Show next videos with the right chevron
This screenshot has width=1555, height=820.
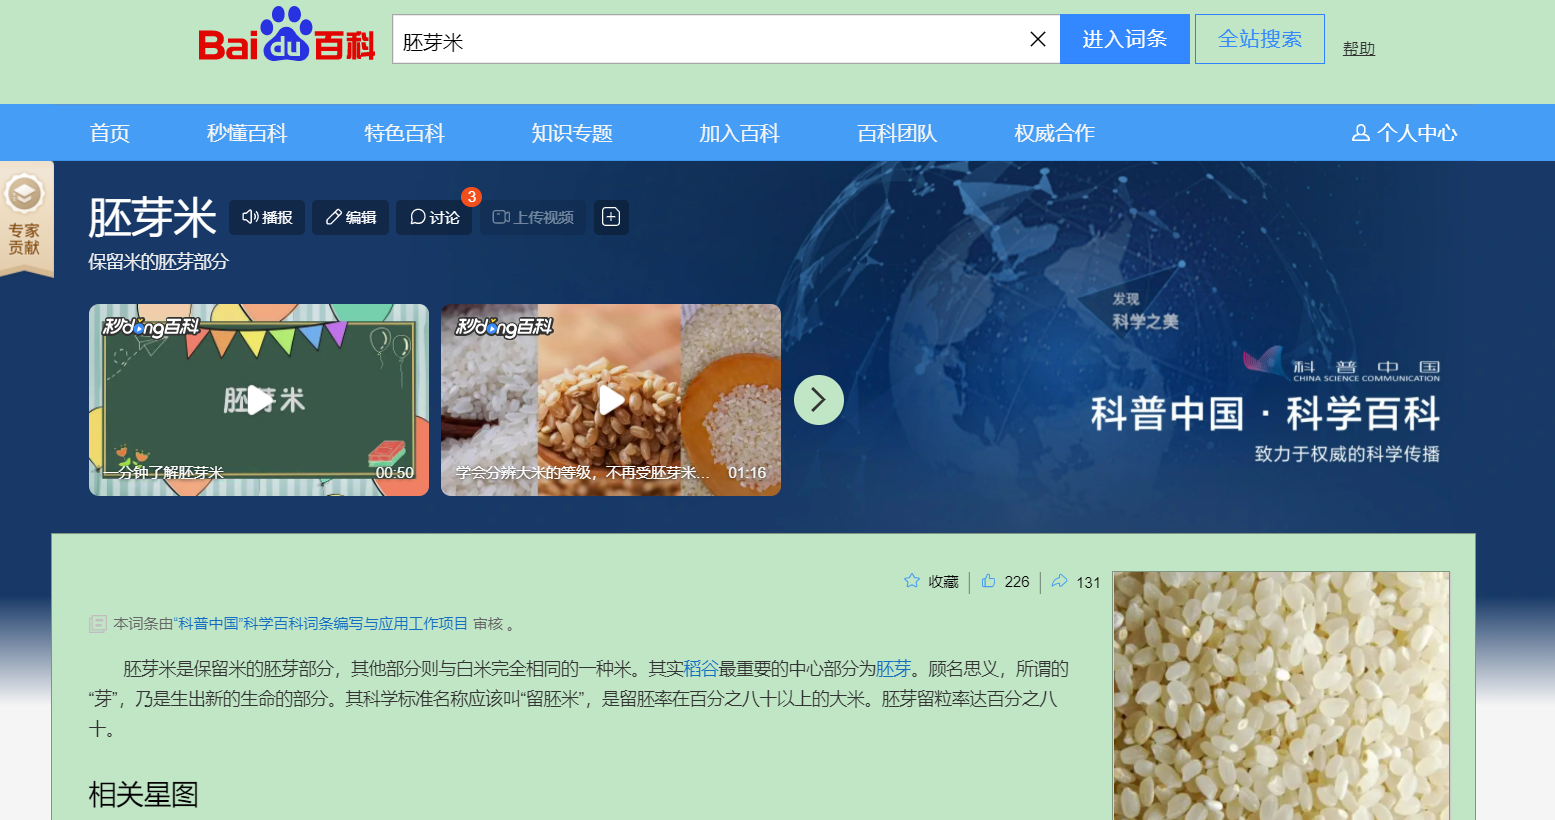coord(818,400)
